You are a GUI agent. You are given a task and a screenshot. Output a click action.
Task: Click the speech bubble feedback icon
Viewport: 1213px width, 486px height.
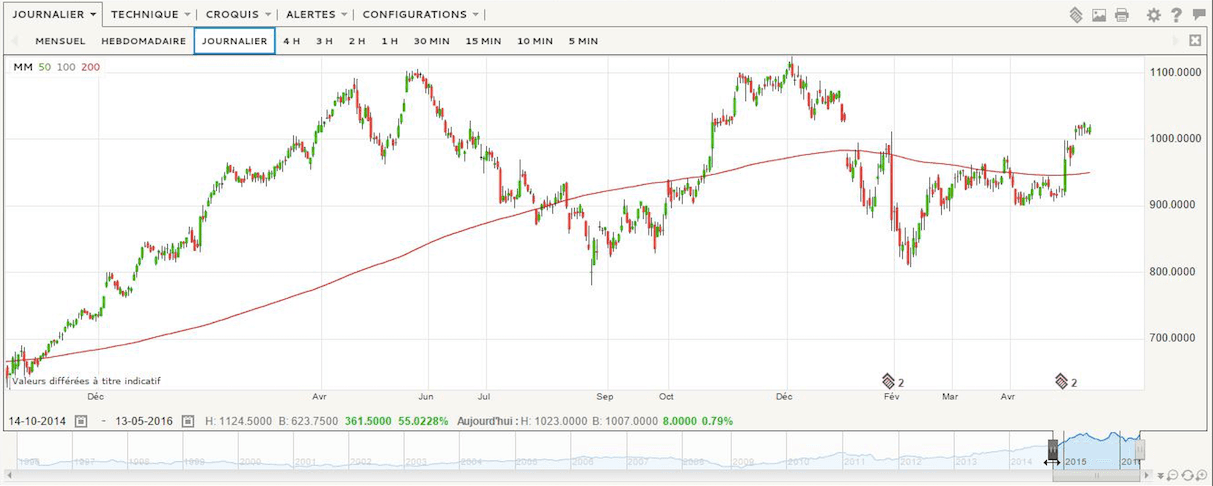(1199, 15)
